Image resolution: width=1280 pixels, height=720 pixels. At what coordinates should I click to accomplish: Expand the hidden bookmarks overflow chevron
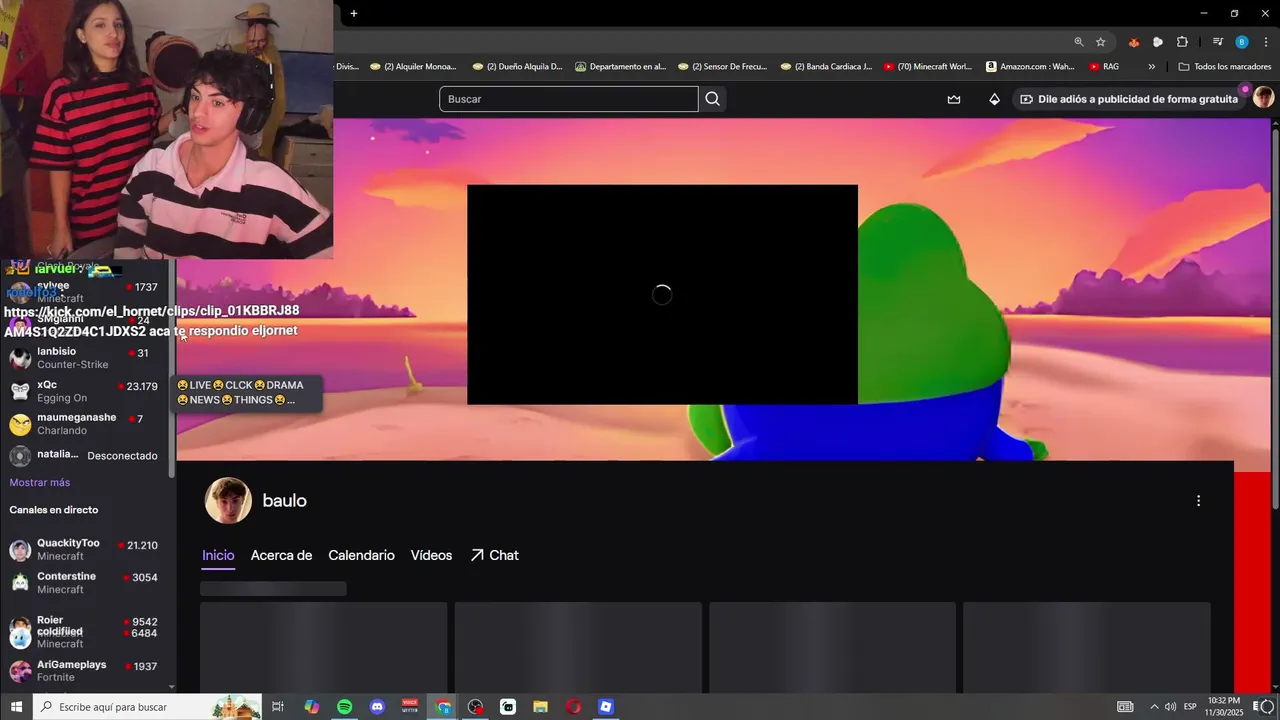pyautogui.click(x=1151, y=67)
